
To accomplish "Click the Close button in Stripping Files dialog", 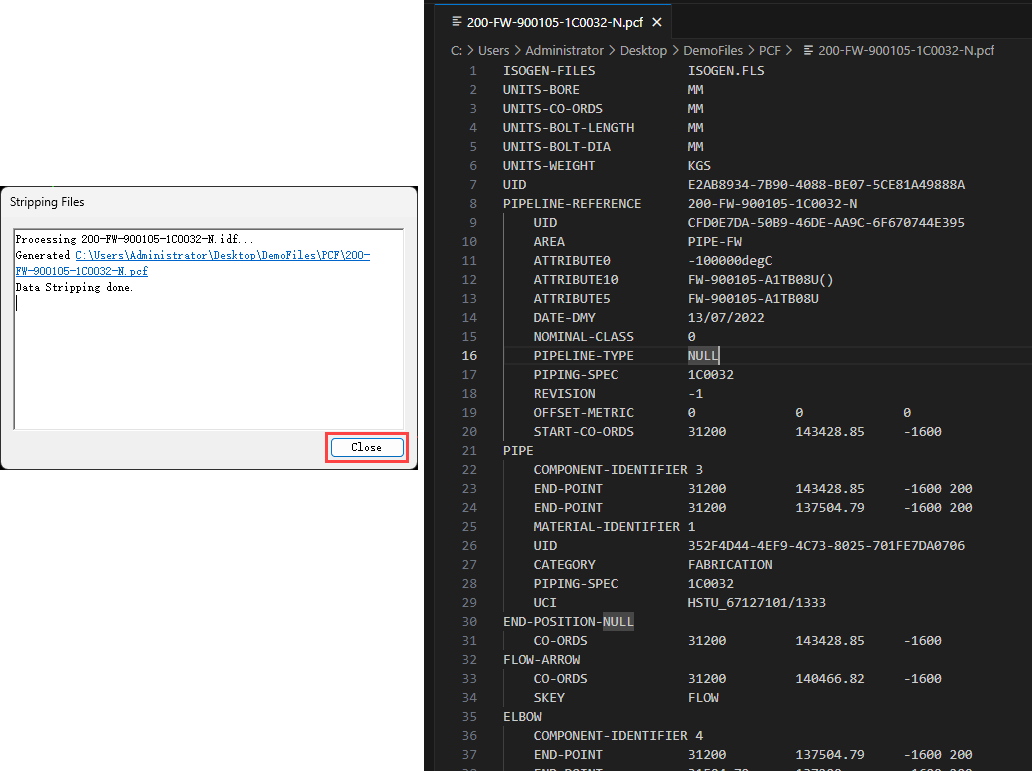I will (x=366, y=447).
